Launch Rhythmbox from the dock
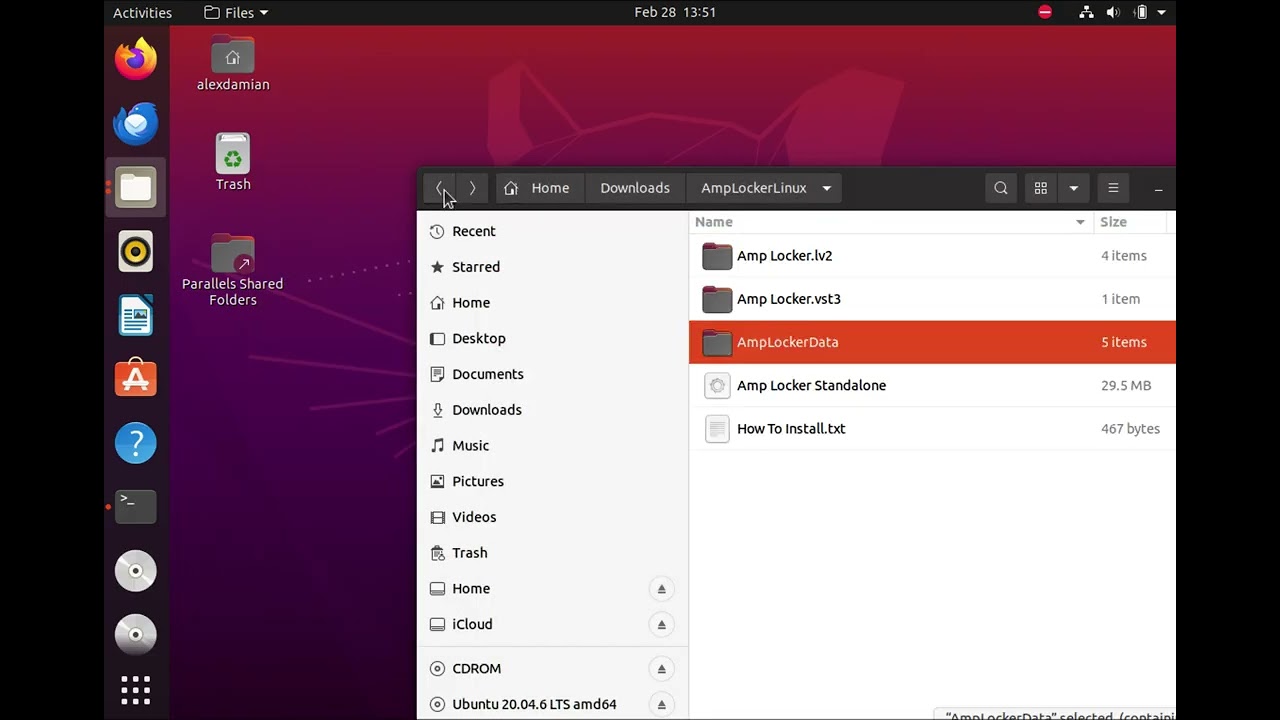The height and width of the screenshot is (720, 1280). (x=136, y=251)
